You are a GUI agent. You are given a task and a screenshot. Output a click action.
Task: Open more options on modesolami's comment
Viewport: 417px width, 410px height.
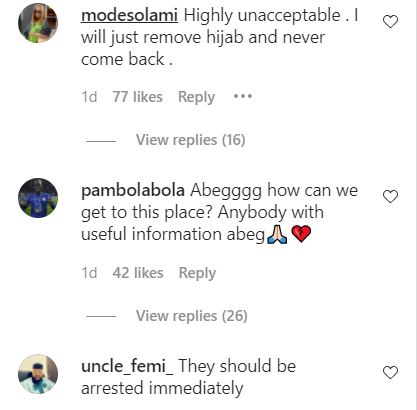(243, 97)
